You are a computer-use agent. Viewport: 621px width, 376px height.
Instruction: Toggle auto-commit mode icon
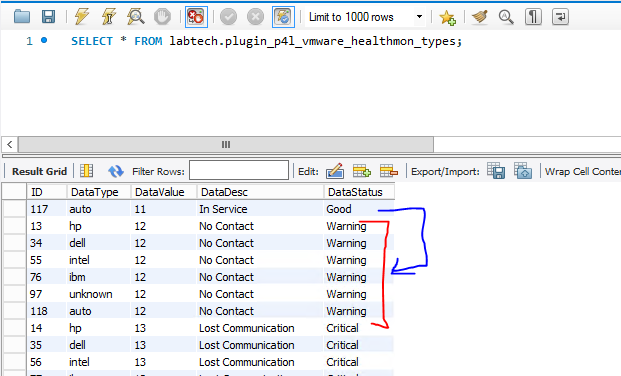(x=283, y=17)
